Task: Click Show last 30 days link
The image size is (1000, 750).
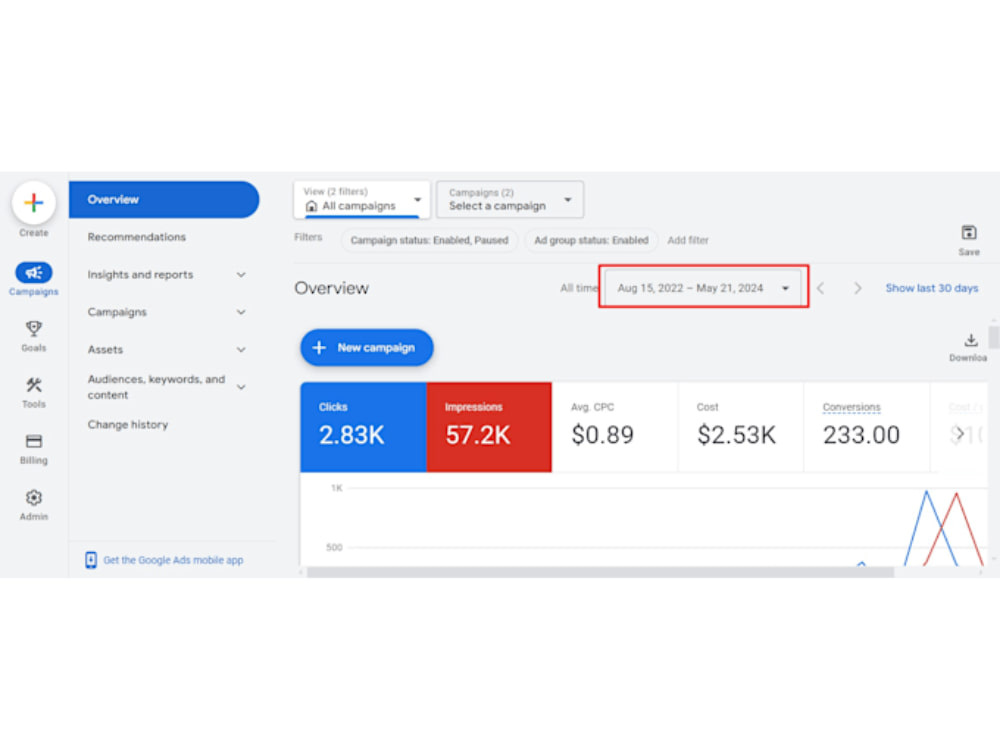Action: pos(931,288)
